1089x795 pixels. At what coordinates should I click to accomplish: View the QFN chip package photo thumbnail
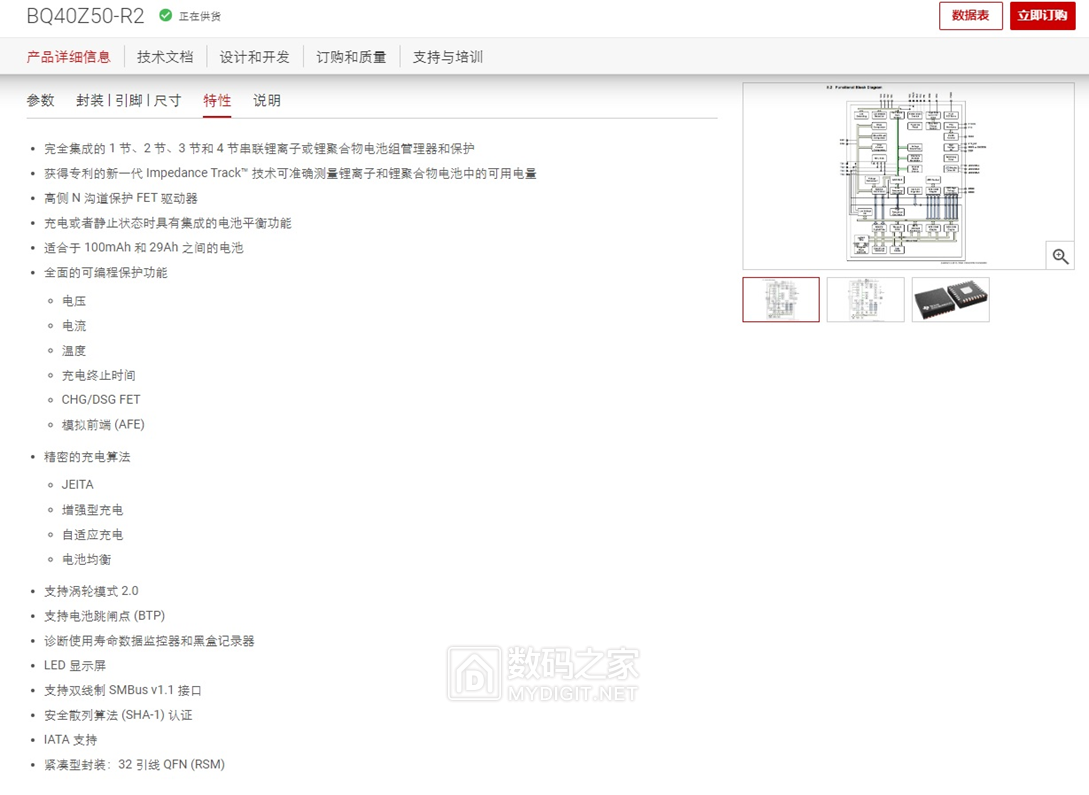coord(949,299)
